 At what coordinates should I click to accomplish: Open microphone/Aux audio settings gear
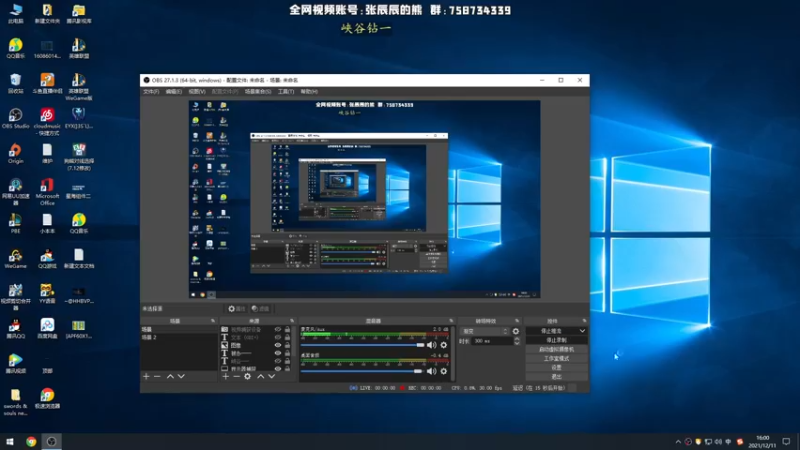(x=444, y=345)
